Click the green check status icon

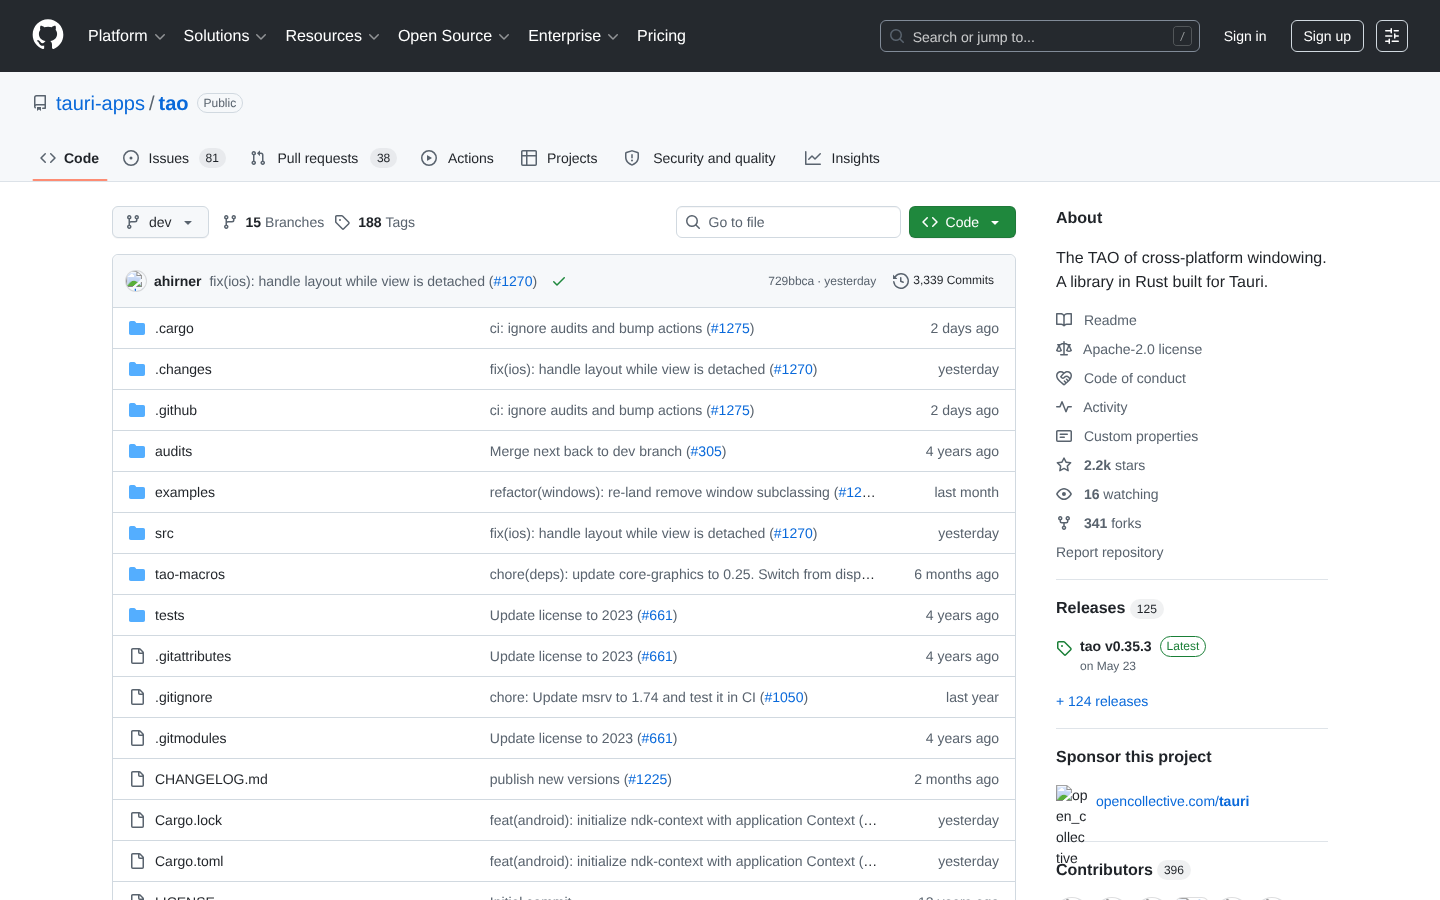tap(559, 282)
